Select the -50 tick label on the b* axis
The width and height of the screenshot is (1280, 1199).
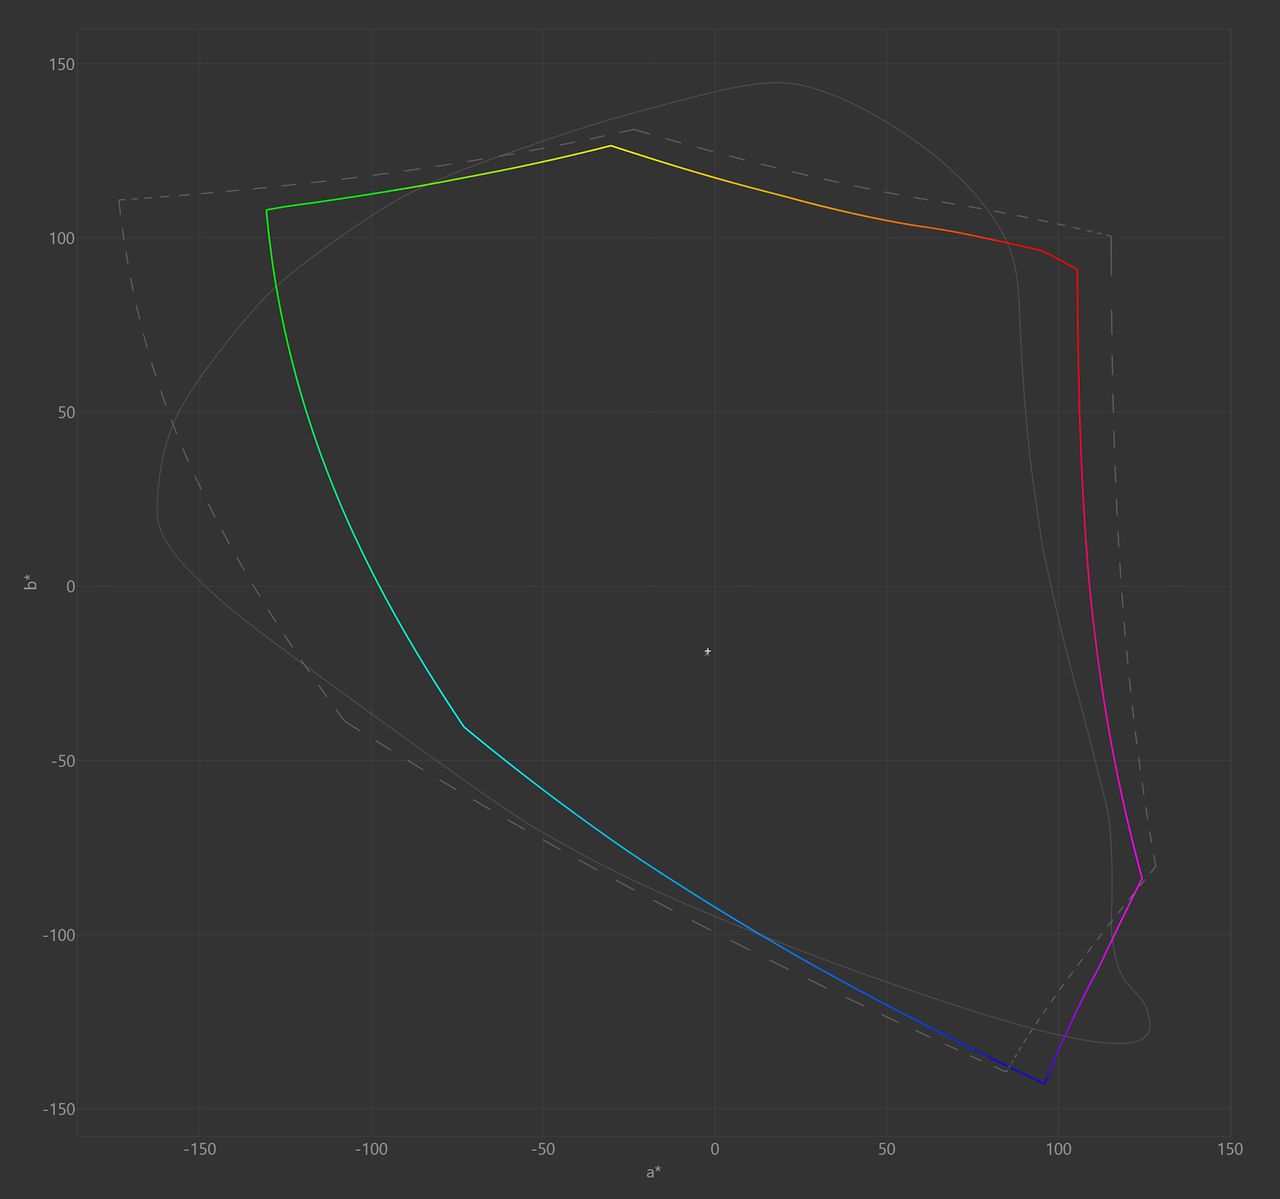(x=62, y=761)
